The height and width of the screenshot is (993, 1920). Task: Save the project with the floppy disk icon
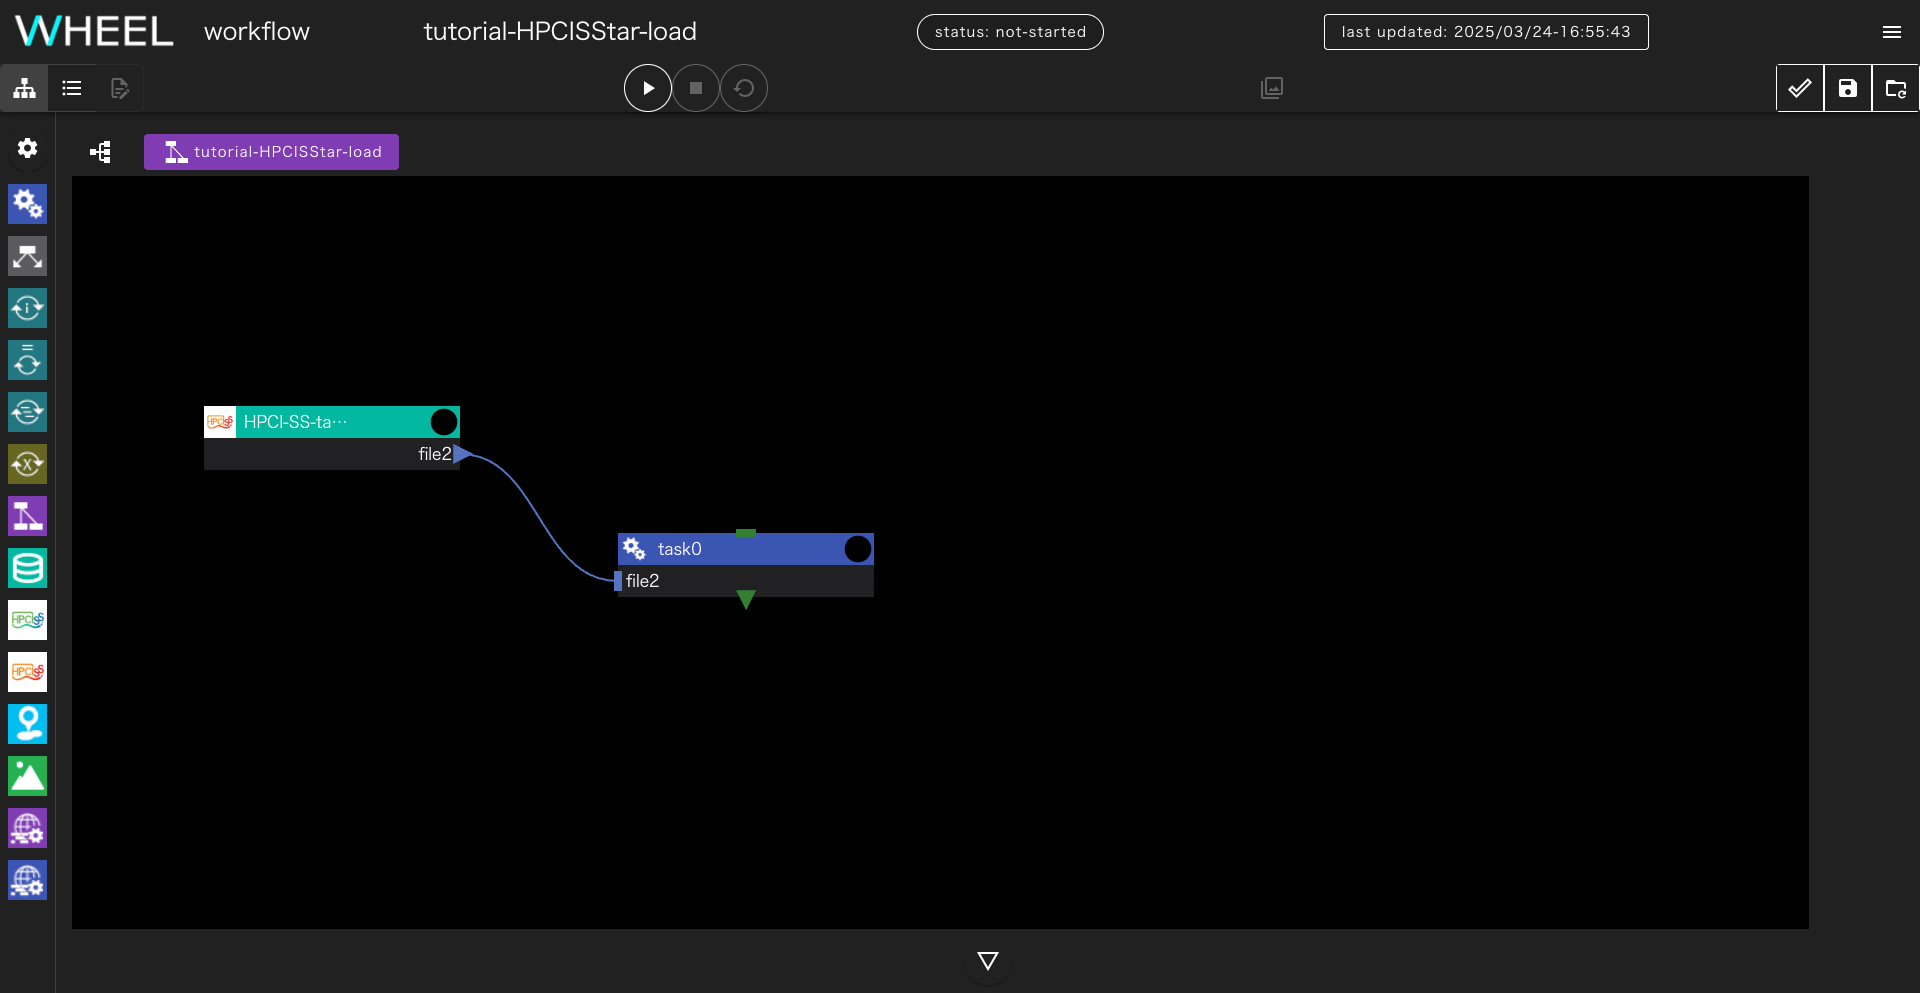pyautogui.click(x=1848, y=88)
